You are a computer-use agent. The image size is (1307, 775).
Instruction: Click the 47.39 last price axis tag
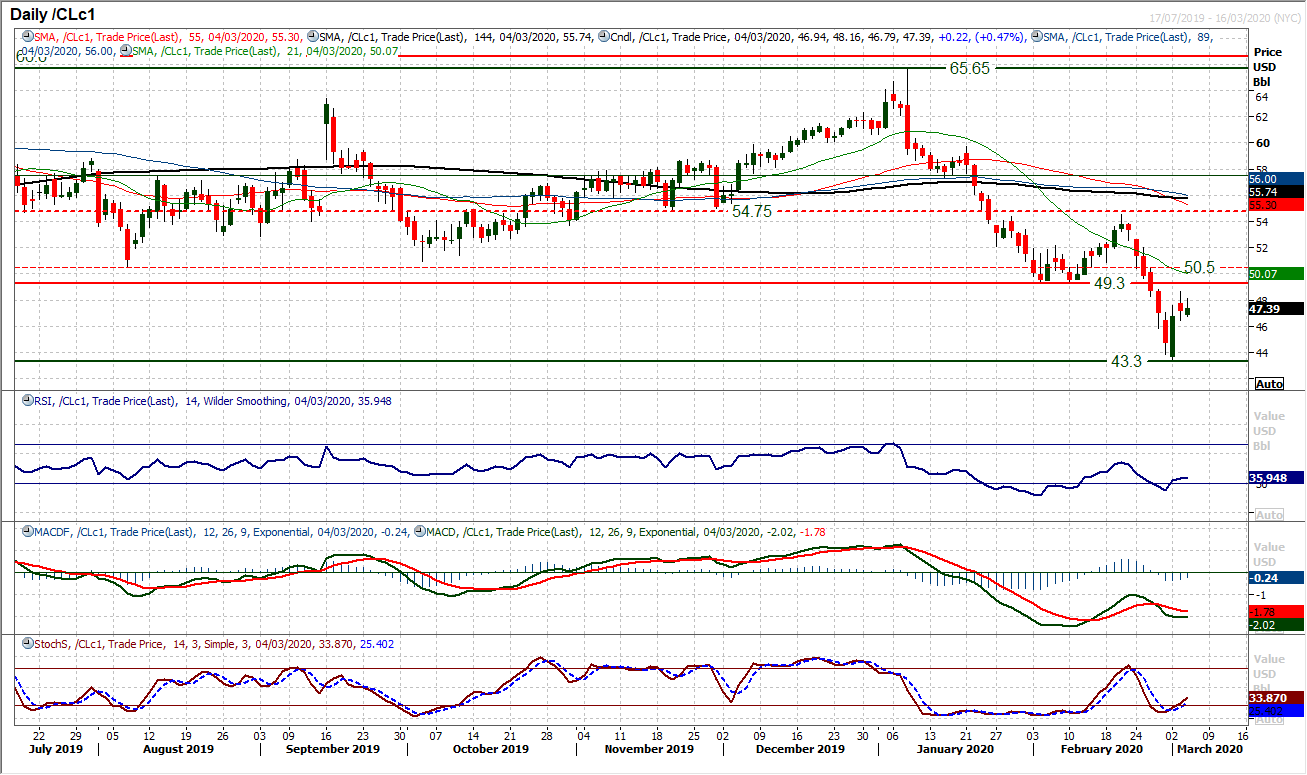click(1275, 309)
